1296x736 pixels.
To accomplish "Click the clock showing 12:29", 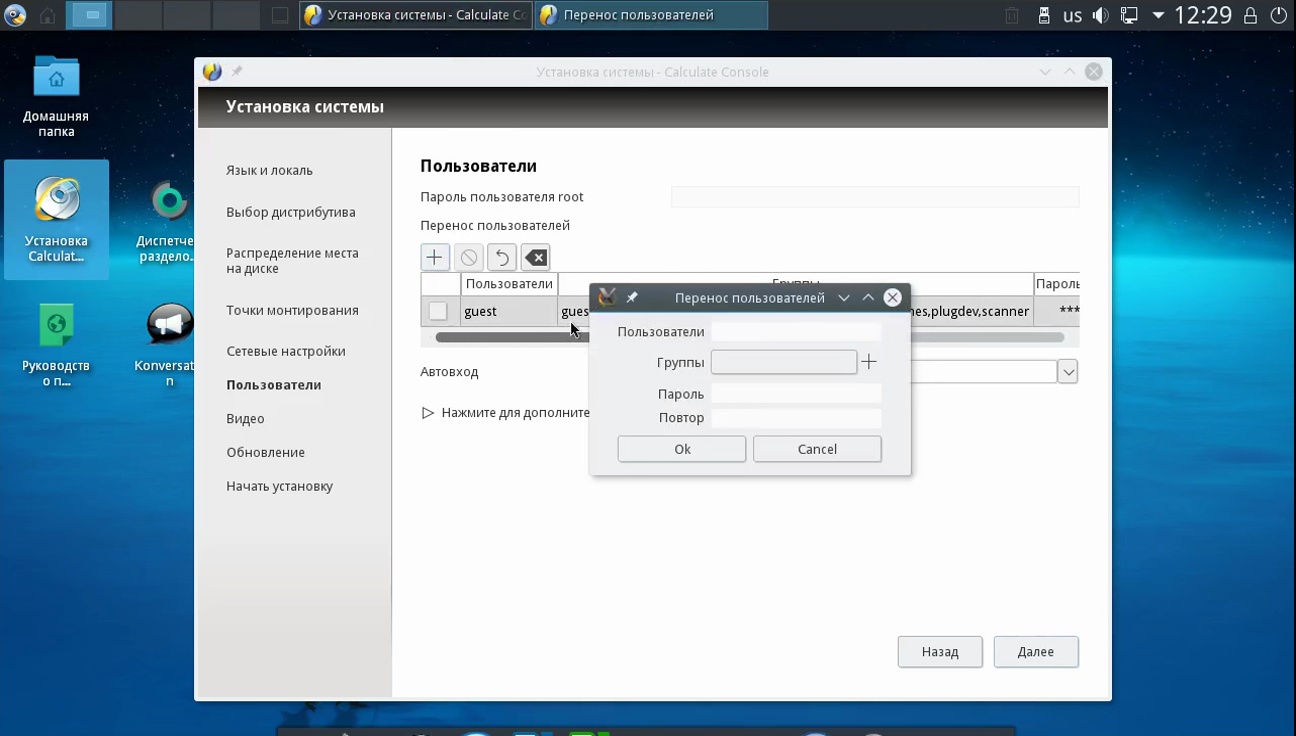I will [1203, 16].
